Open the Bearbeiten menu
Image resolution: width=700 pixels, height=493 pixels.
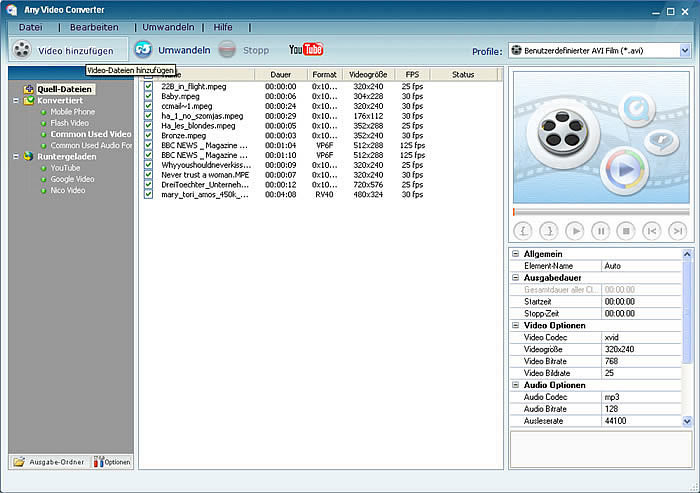click(94, 27)
